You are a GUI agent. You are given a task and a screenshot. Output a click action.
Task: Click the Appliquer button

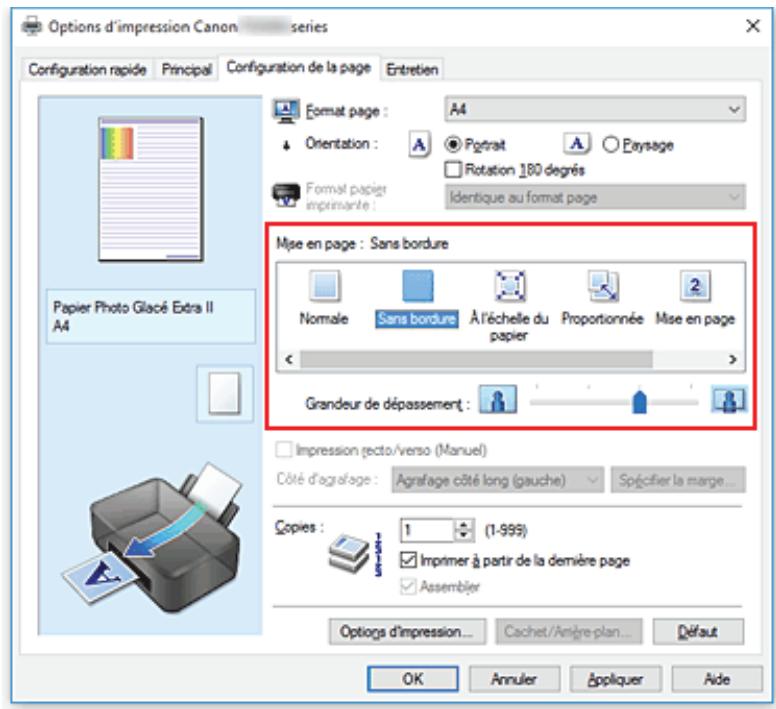616,678
